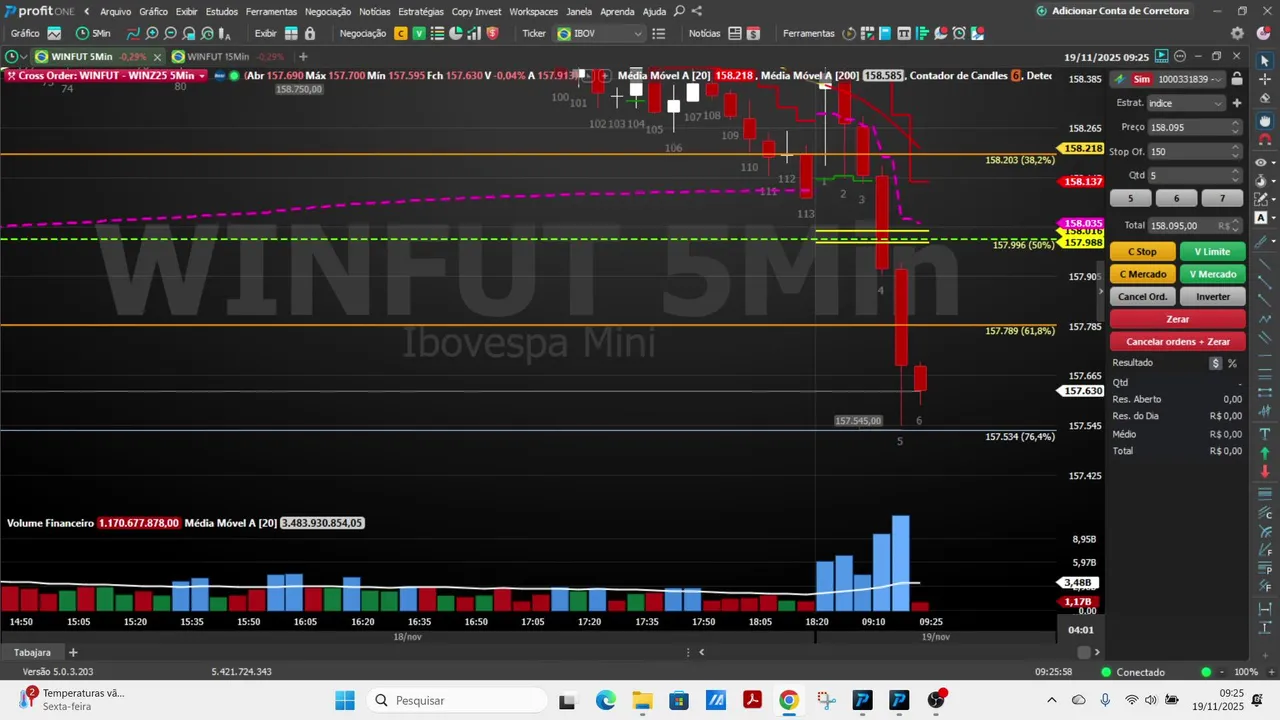Screen dimensions: 1280x720
Task: Add strategy with plus beside Estrat.
Action: tap(1237, 103)
